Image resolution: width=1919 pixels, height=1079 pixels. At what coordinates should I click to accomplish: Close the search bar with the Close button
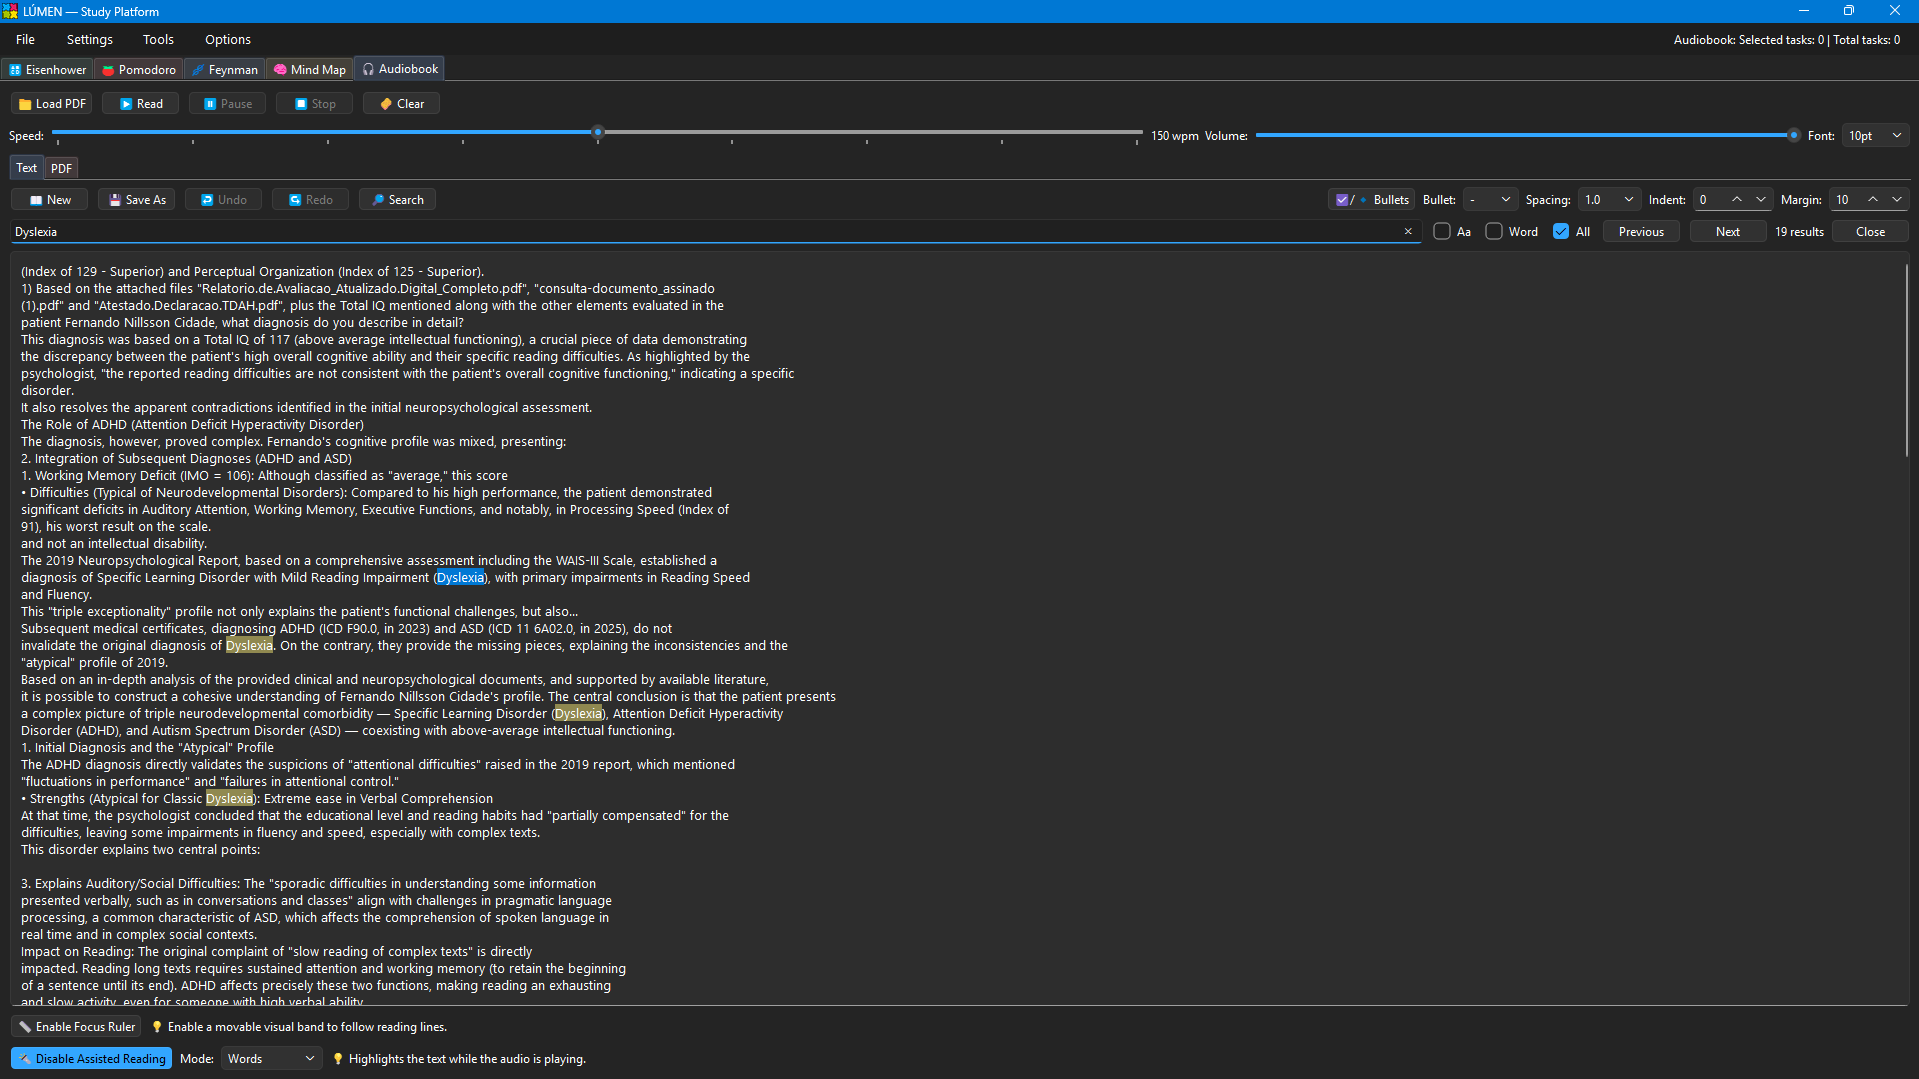(1870, 232)
